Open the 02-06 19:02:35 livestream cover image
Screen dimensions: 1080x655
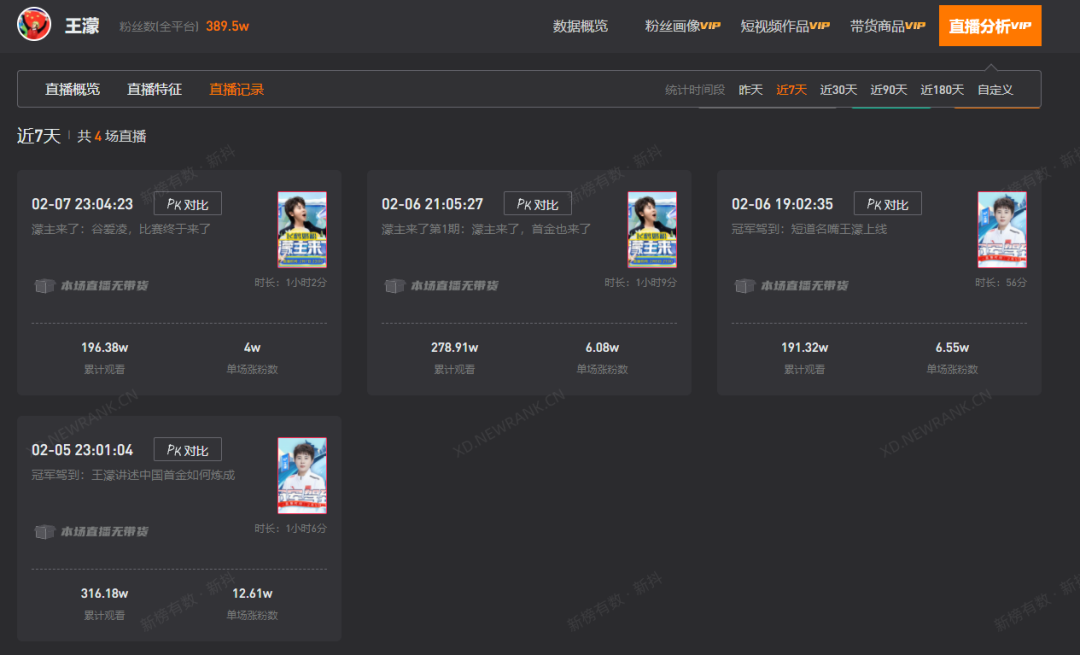1002,229
